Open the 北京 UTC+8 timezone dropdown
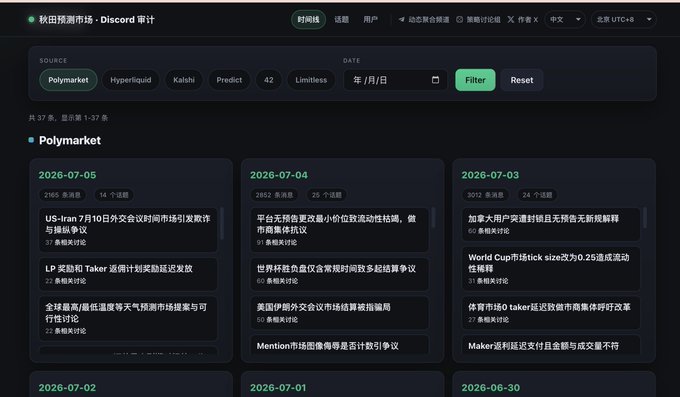 (x=624, y=20)
